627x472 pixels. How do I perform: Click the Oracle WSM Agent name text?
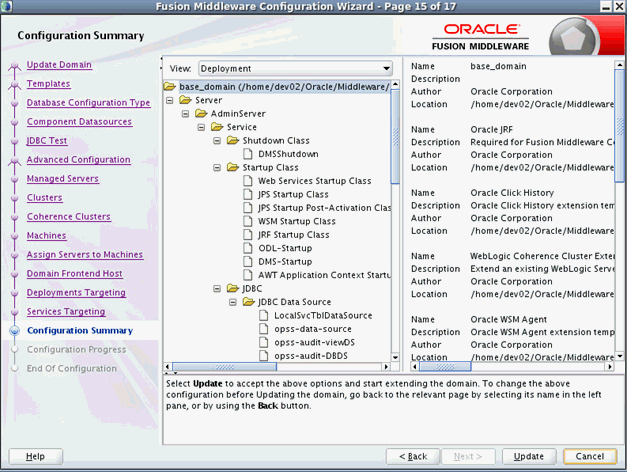[x=508, y=320]
